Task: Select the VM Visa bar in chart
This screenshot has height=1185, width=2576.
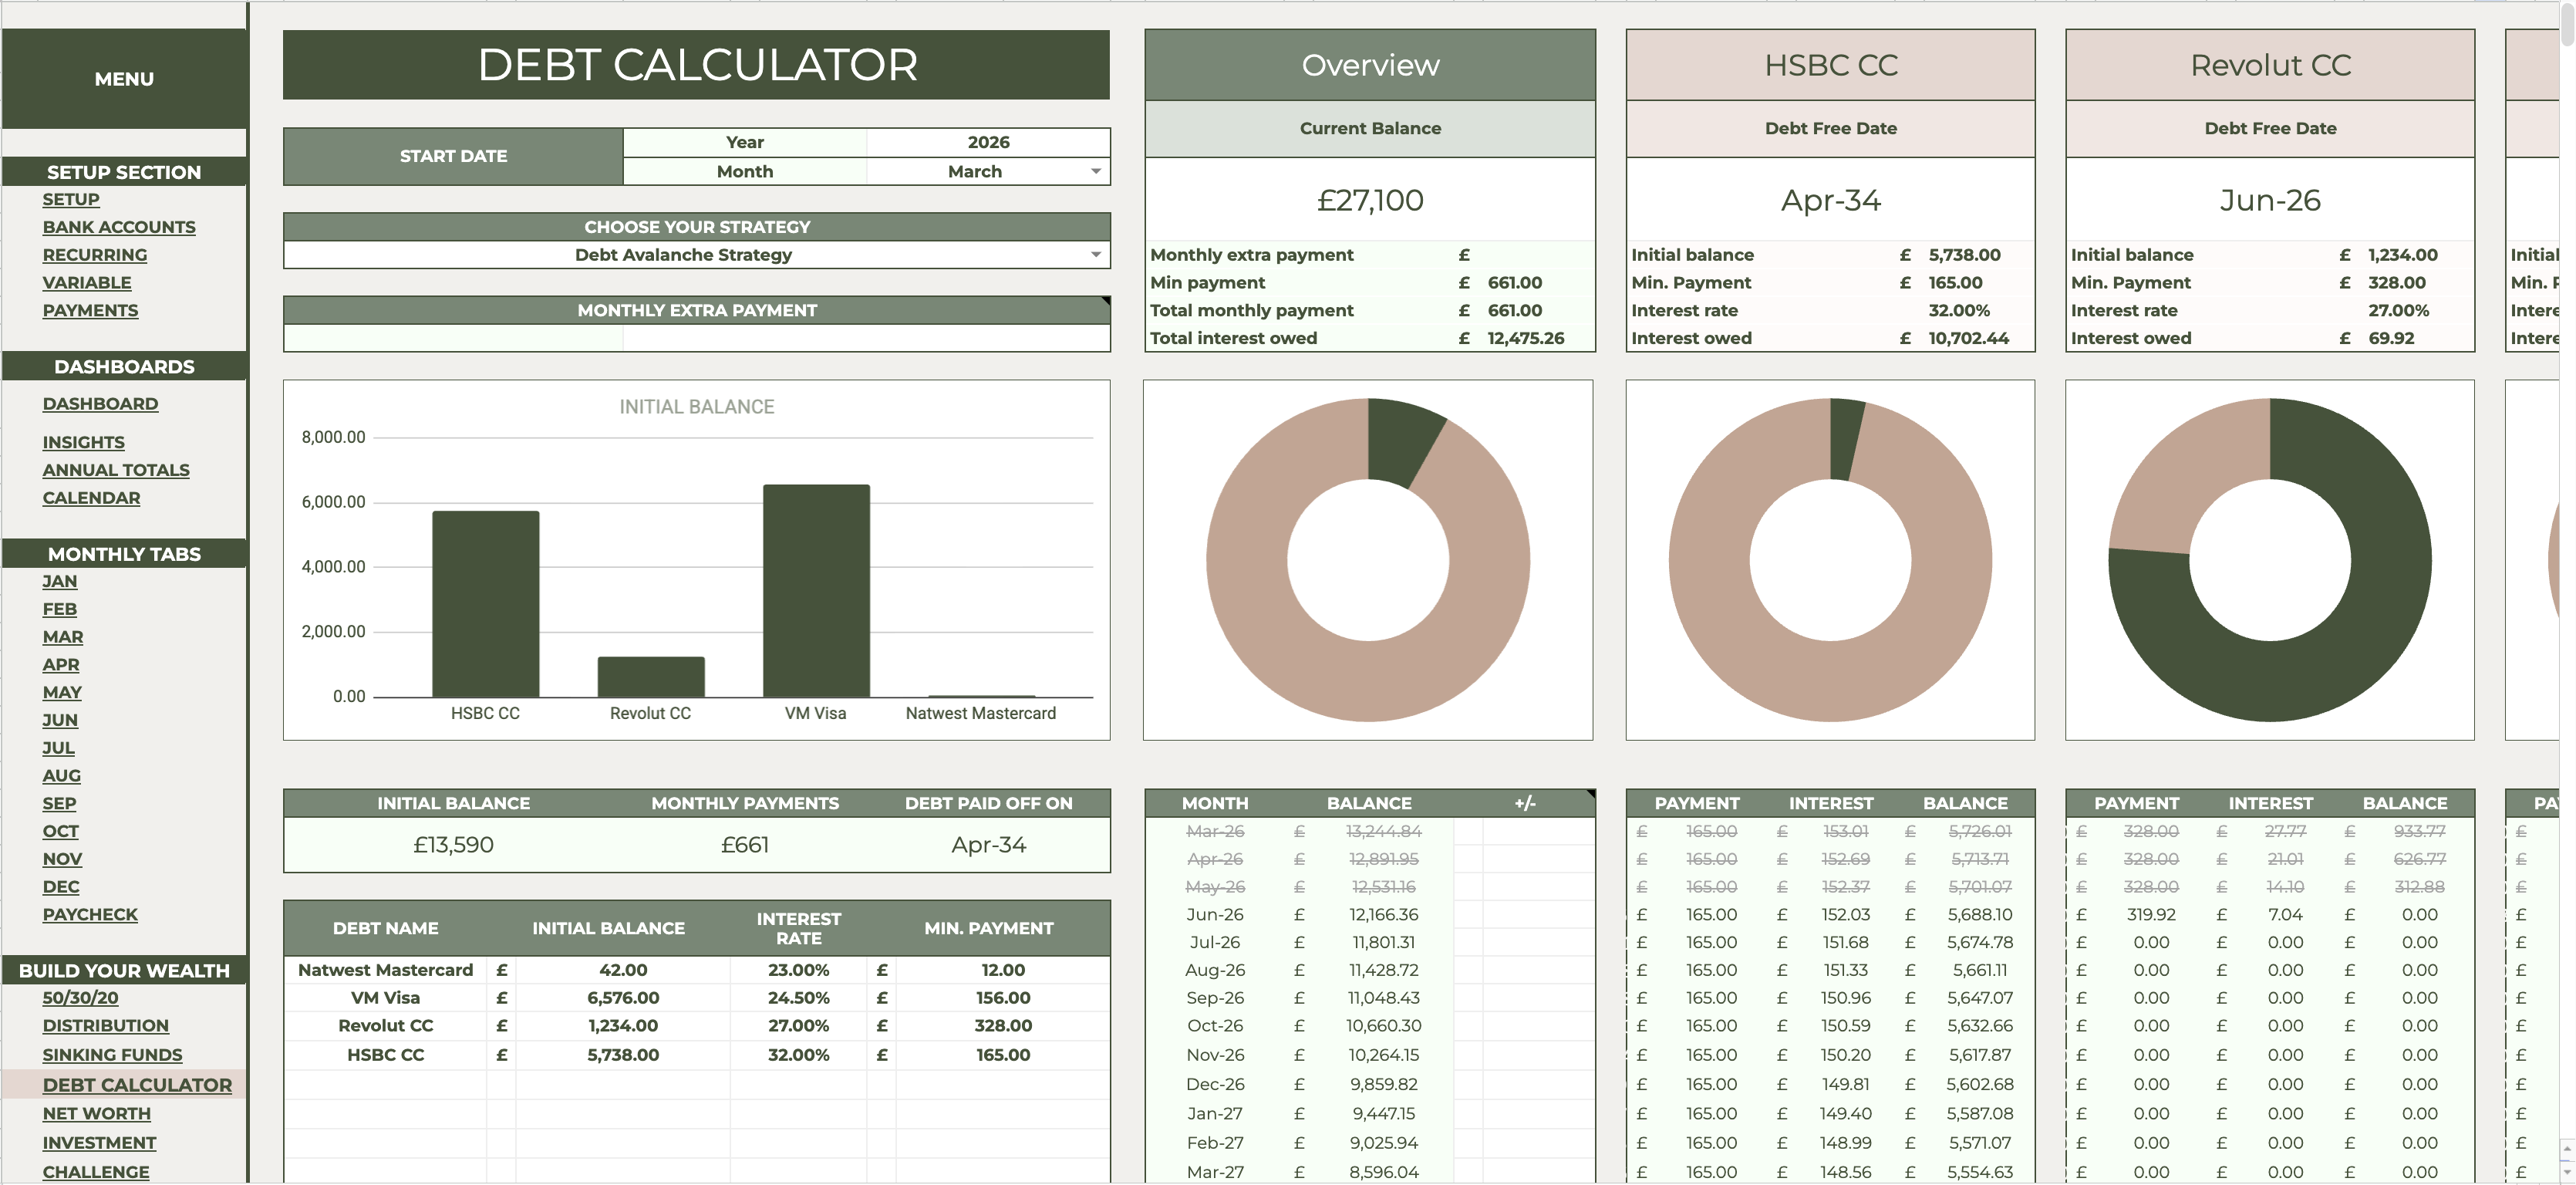Action: point(816,591)
